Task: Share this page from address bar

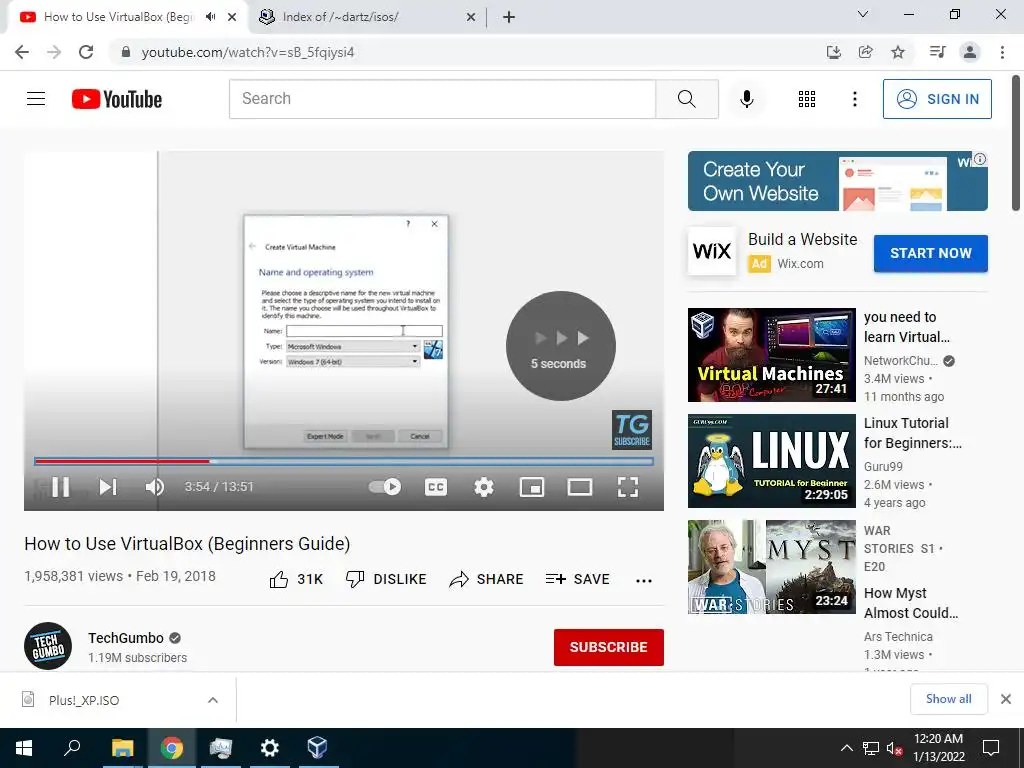Action: point(865,52)
